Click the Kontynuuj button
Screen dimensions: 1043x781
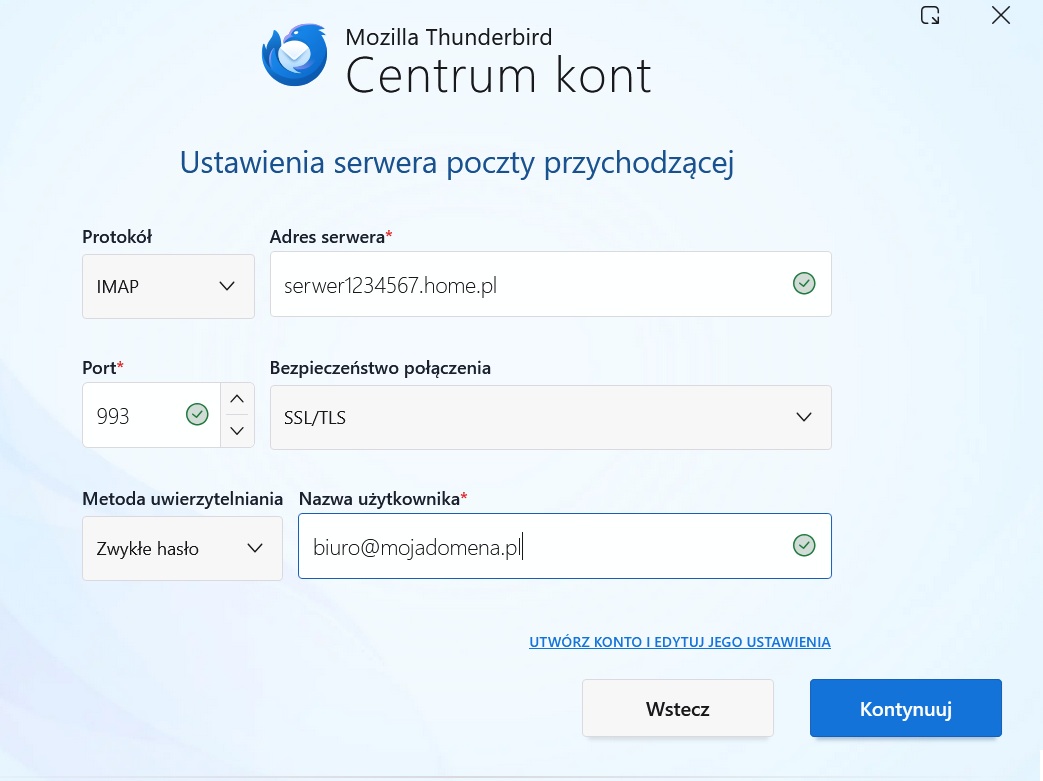coord(905,708)
